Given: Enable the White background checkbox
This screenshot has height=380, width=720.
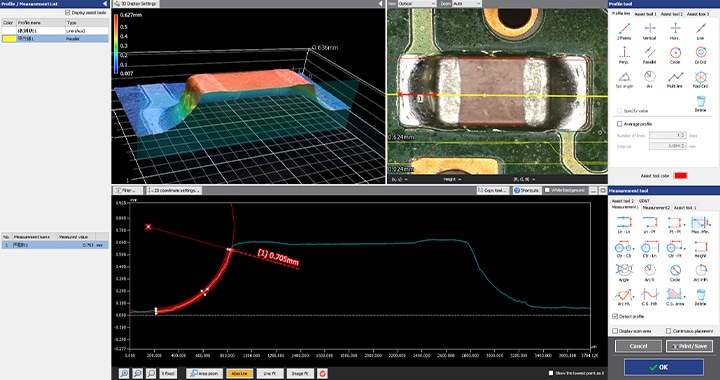Looking at the screenshot, I should click(x=547, y=190).
